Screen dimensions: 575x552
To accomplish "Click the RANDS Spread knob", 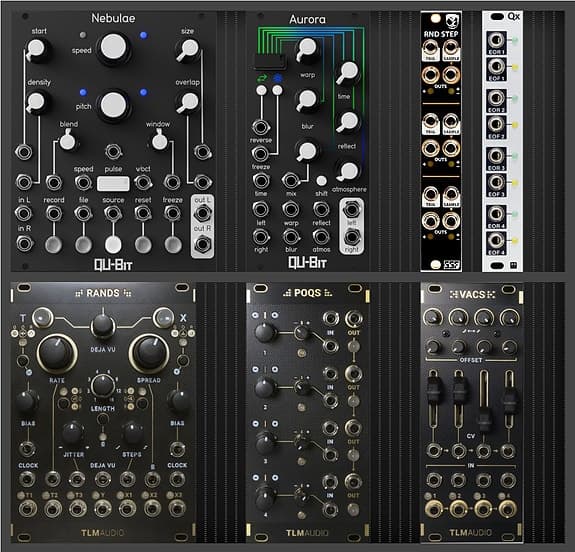I will pos(149,353).
